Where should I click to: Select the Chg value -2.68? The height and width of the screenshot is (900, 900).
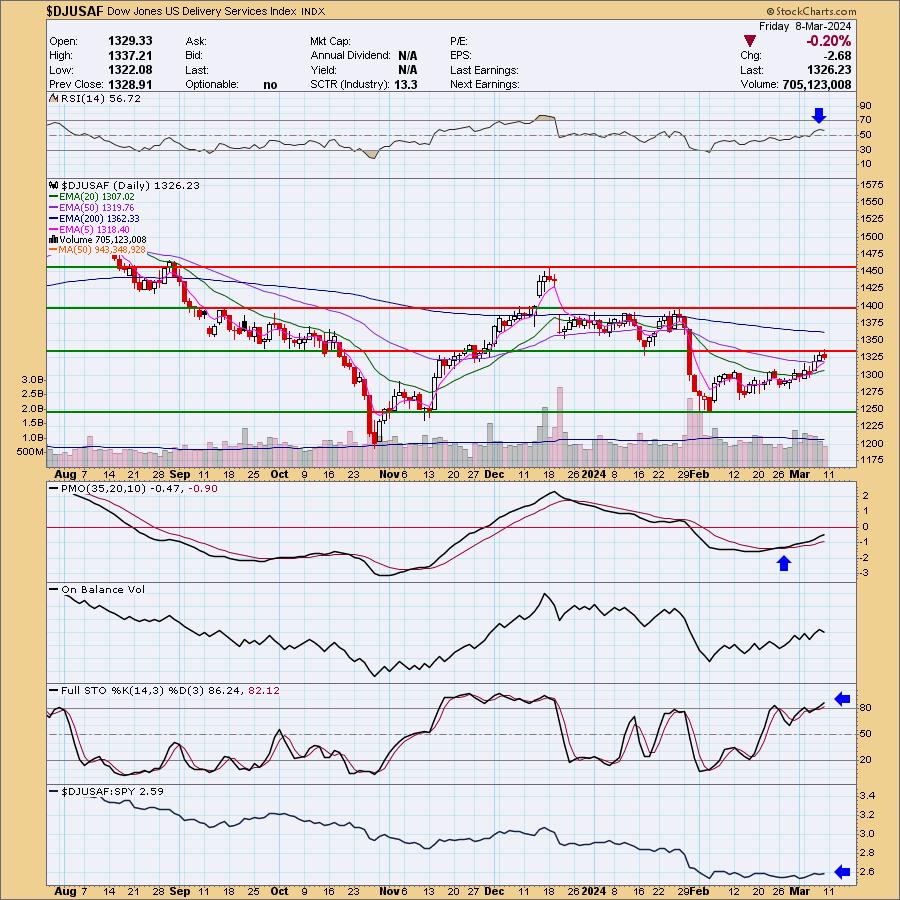tap(837, 56)
